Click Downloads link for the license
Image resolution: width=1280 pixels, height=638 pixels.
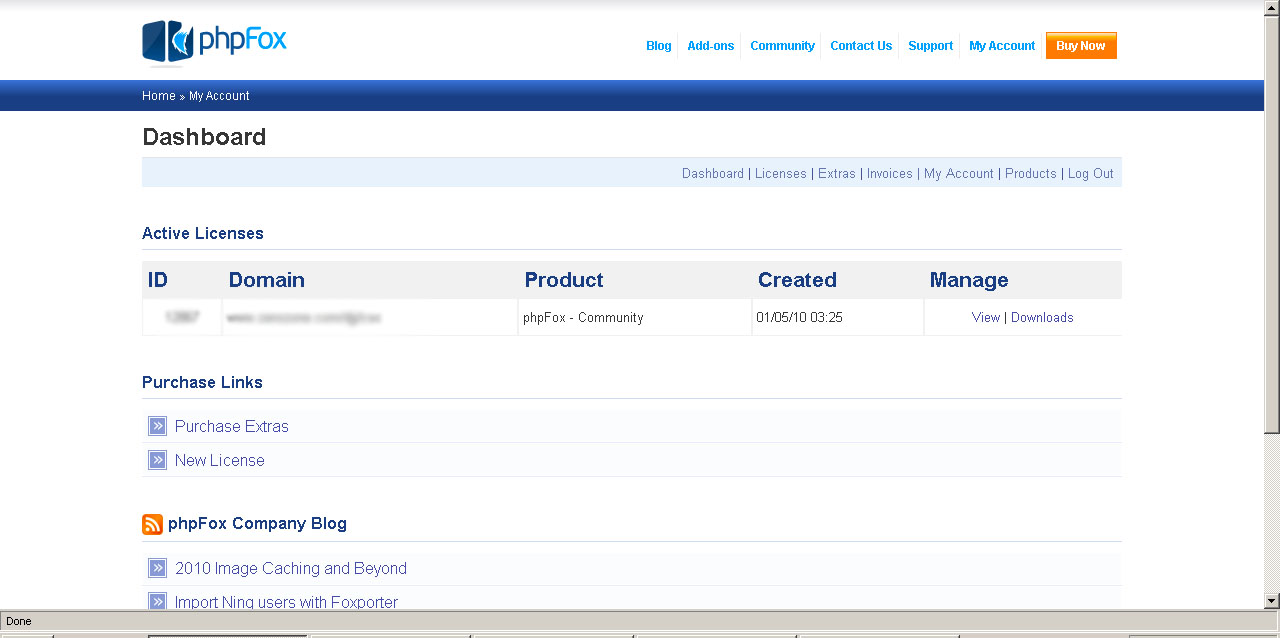pos(1042,318)
